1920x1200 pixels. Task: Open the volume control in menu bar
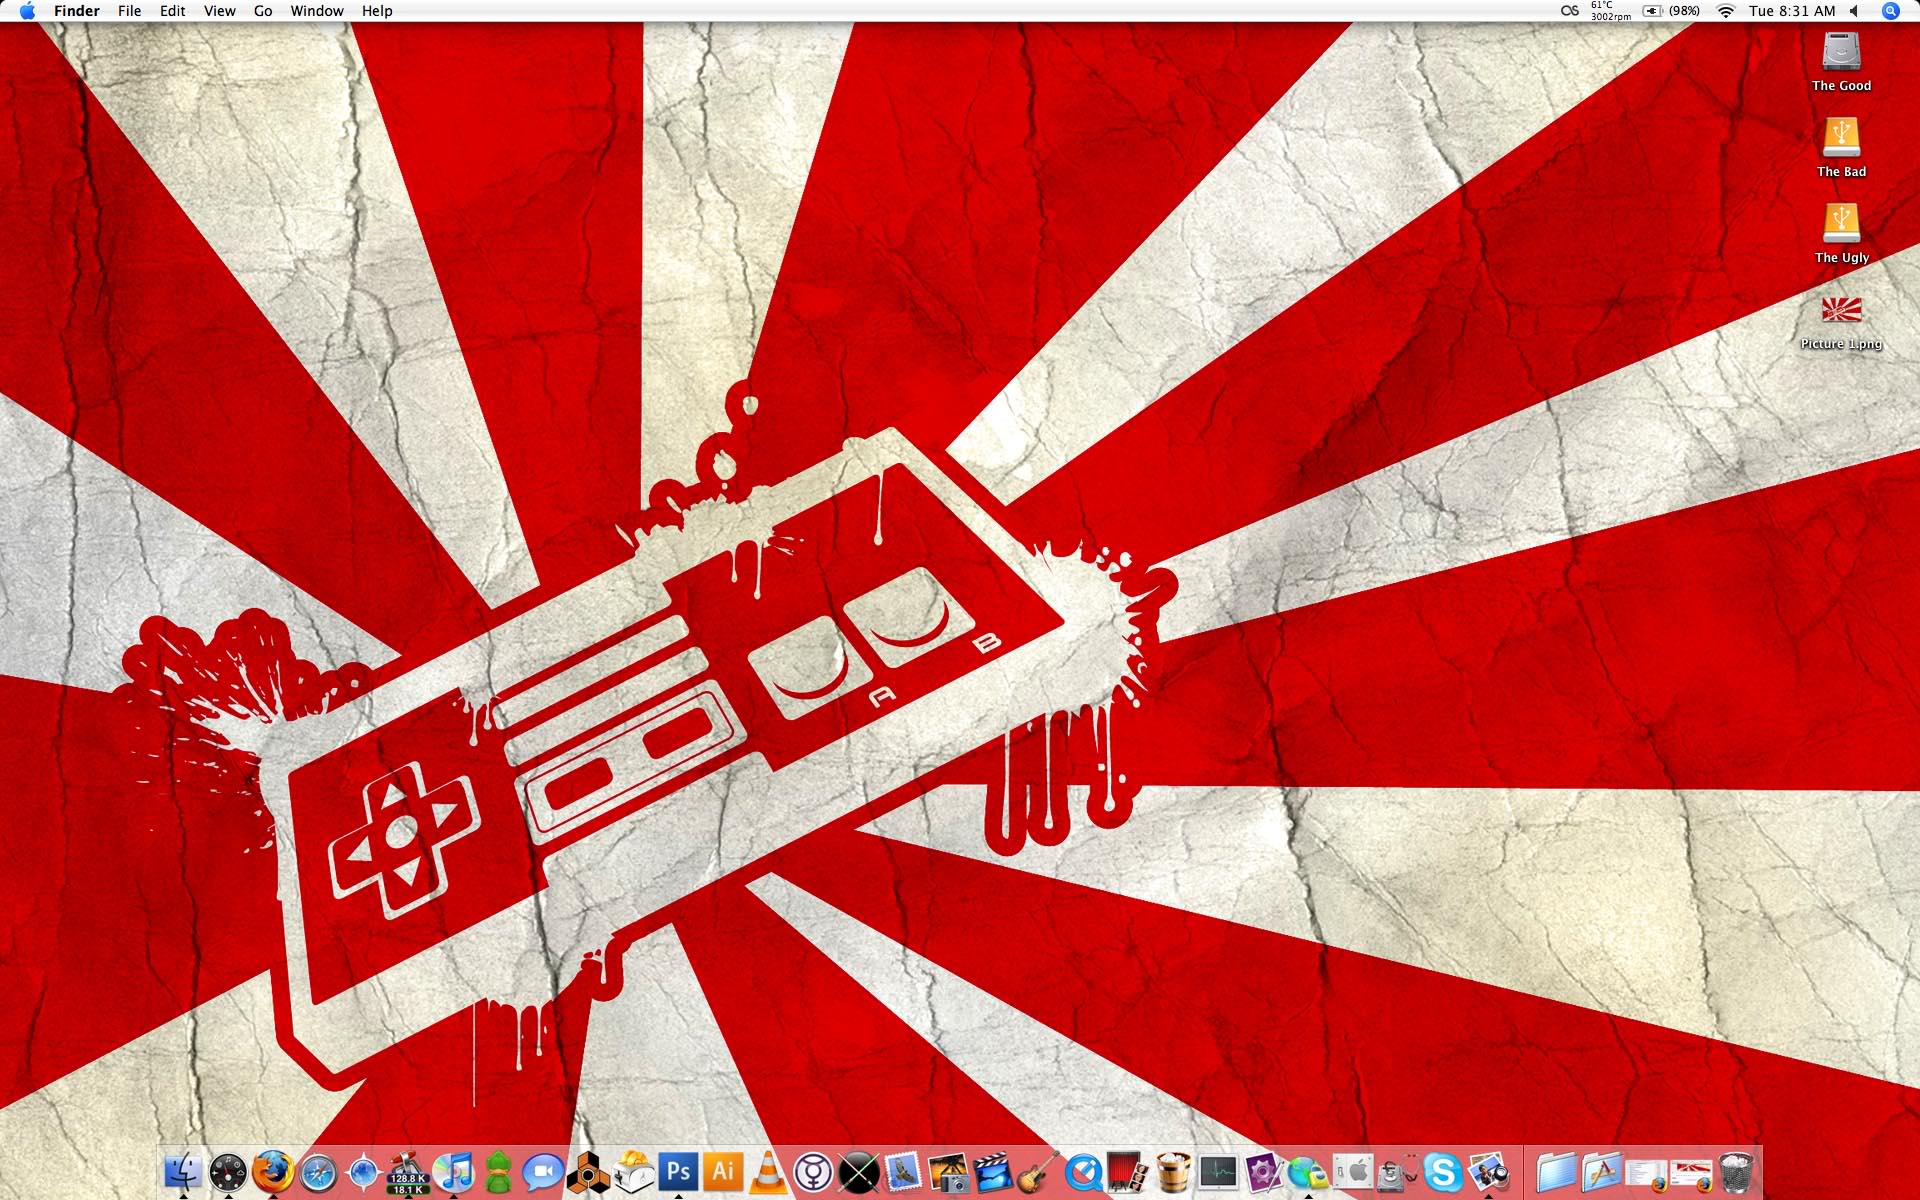pos(1855,11)
